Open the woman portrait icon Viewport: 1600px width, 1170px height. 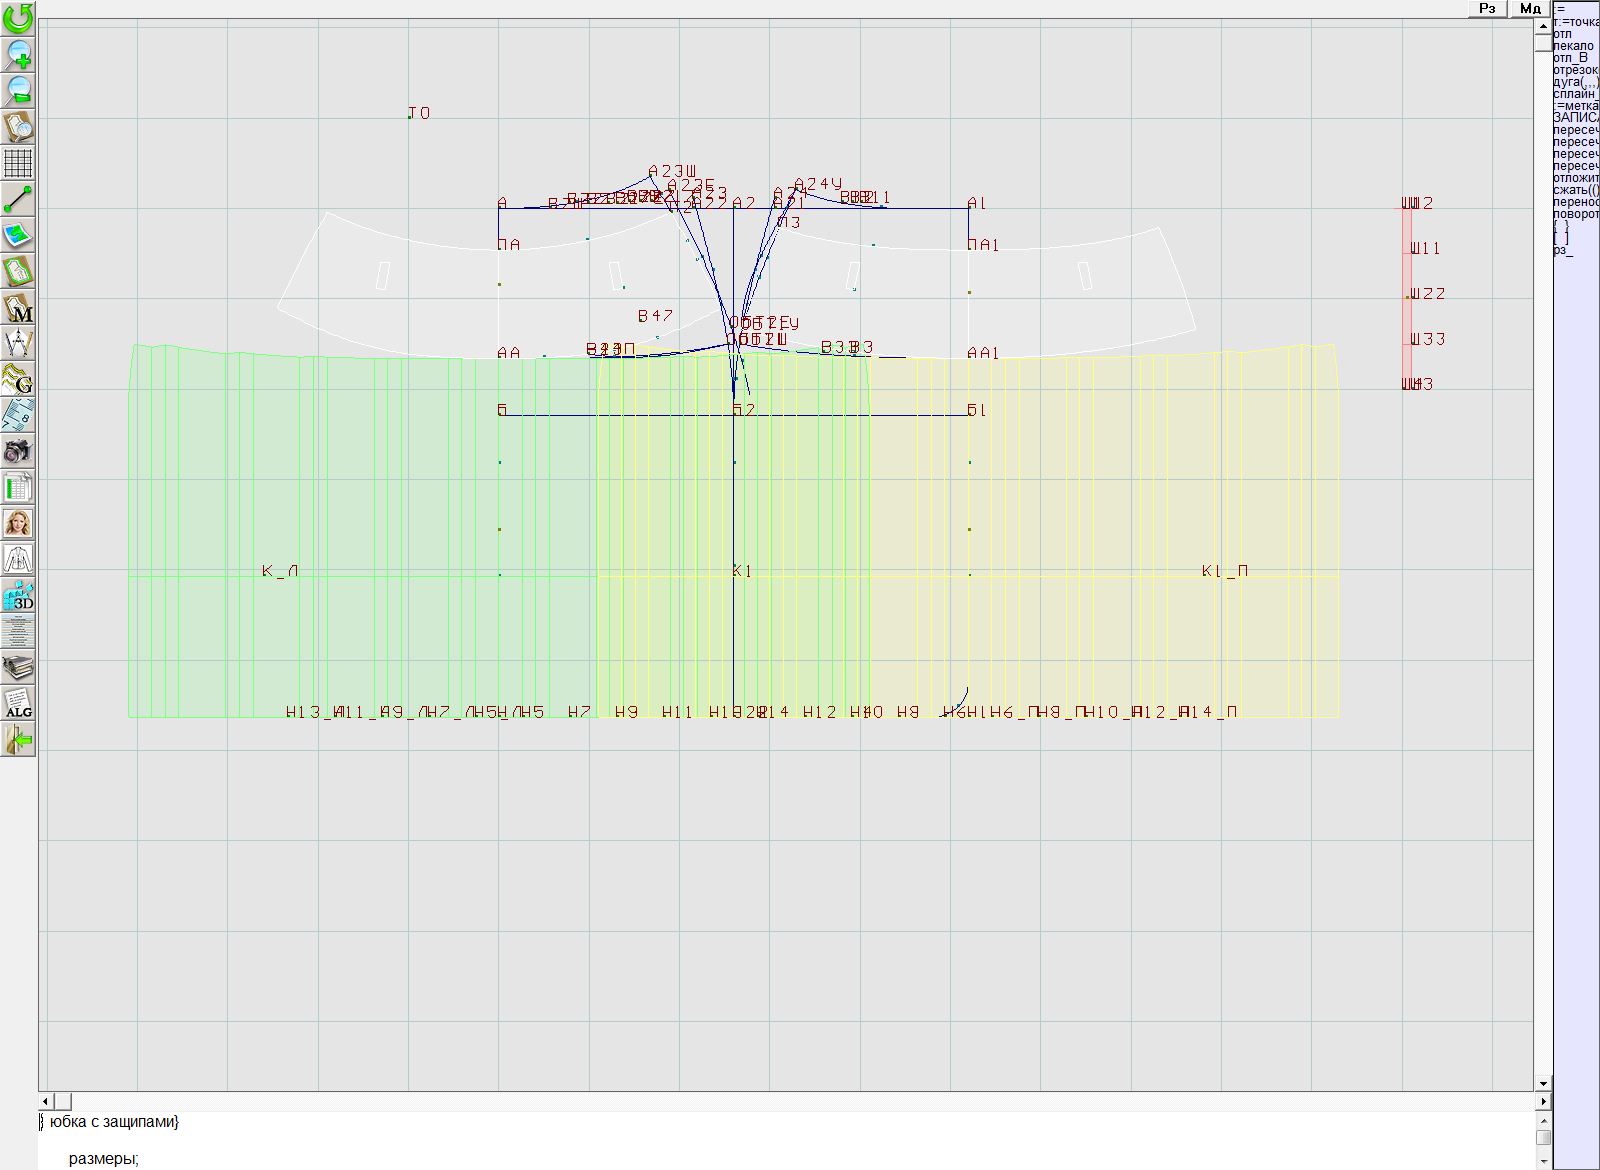pyautogui.click(x=18, y=523)
